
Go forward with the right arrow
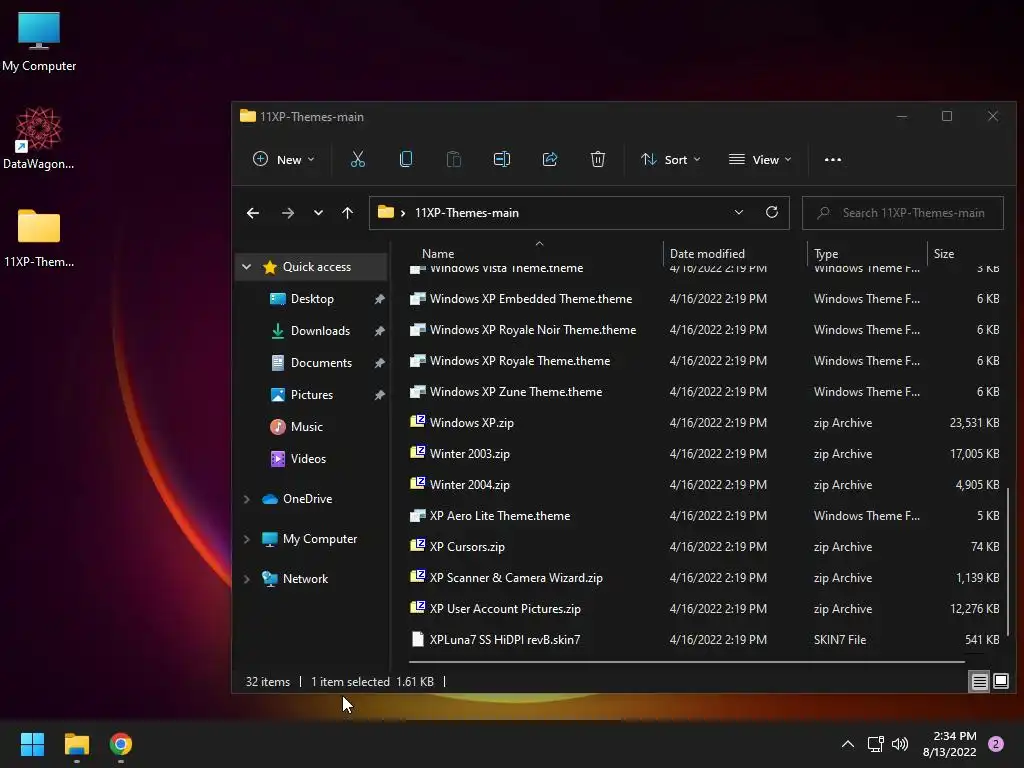pyautogui.click(x=287, y=213)
